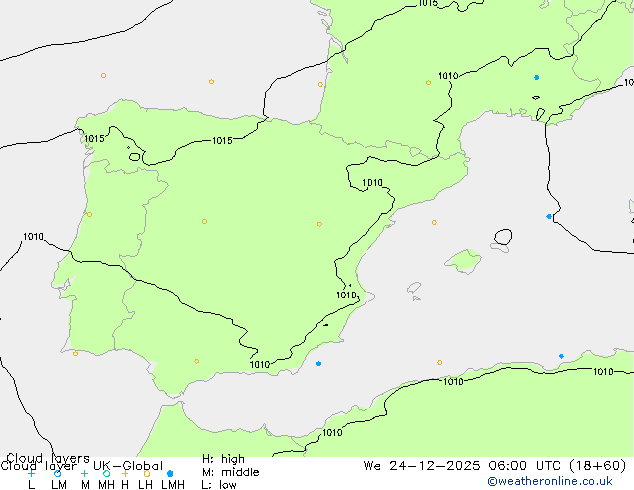Click Mallorca island on the map
Viewport: 634px width, 490px height.
click(x=464, y=261)
